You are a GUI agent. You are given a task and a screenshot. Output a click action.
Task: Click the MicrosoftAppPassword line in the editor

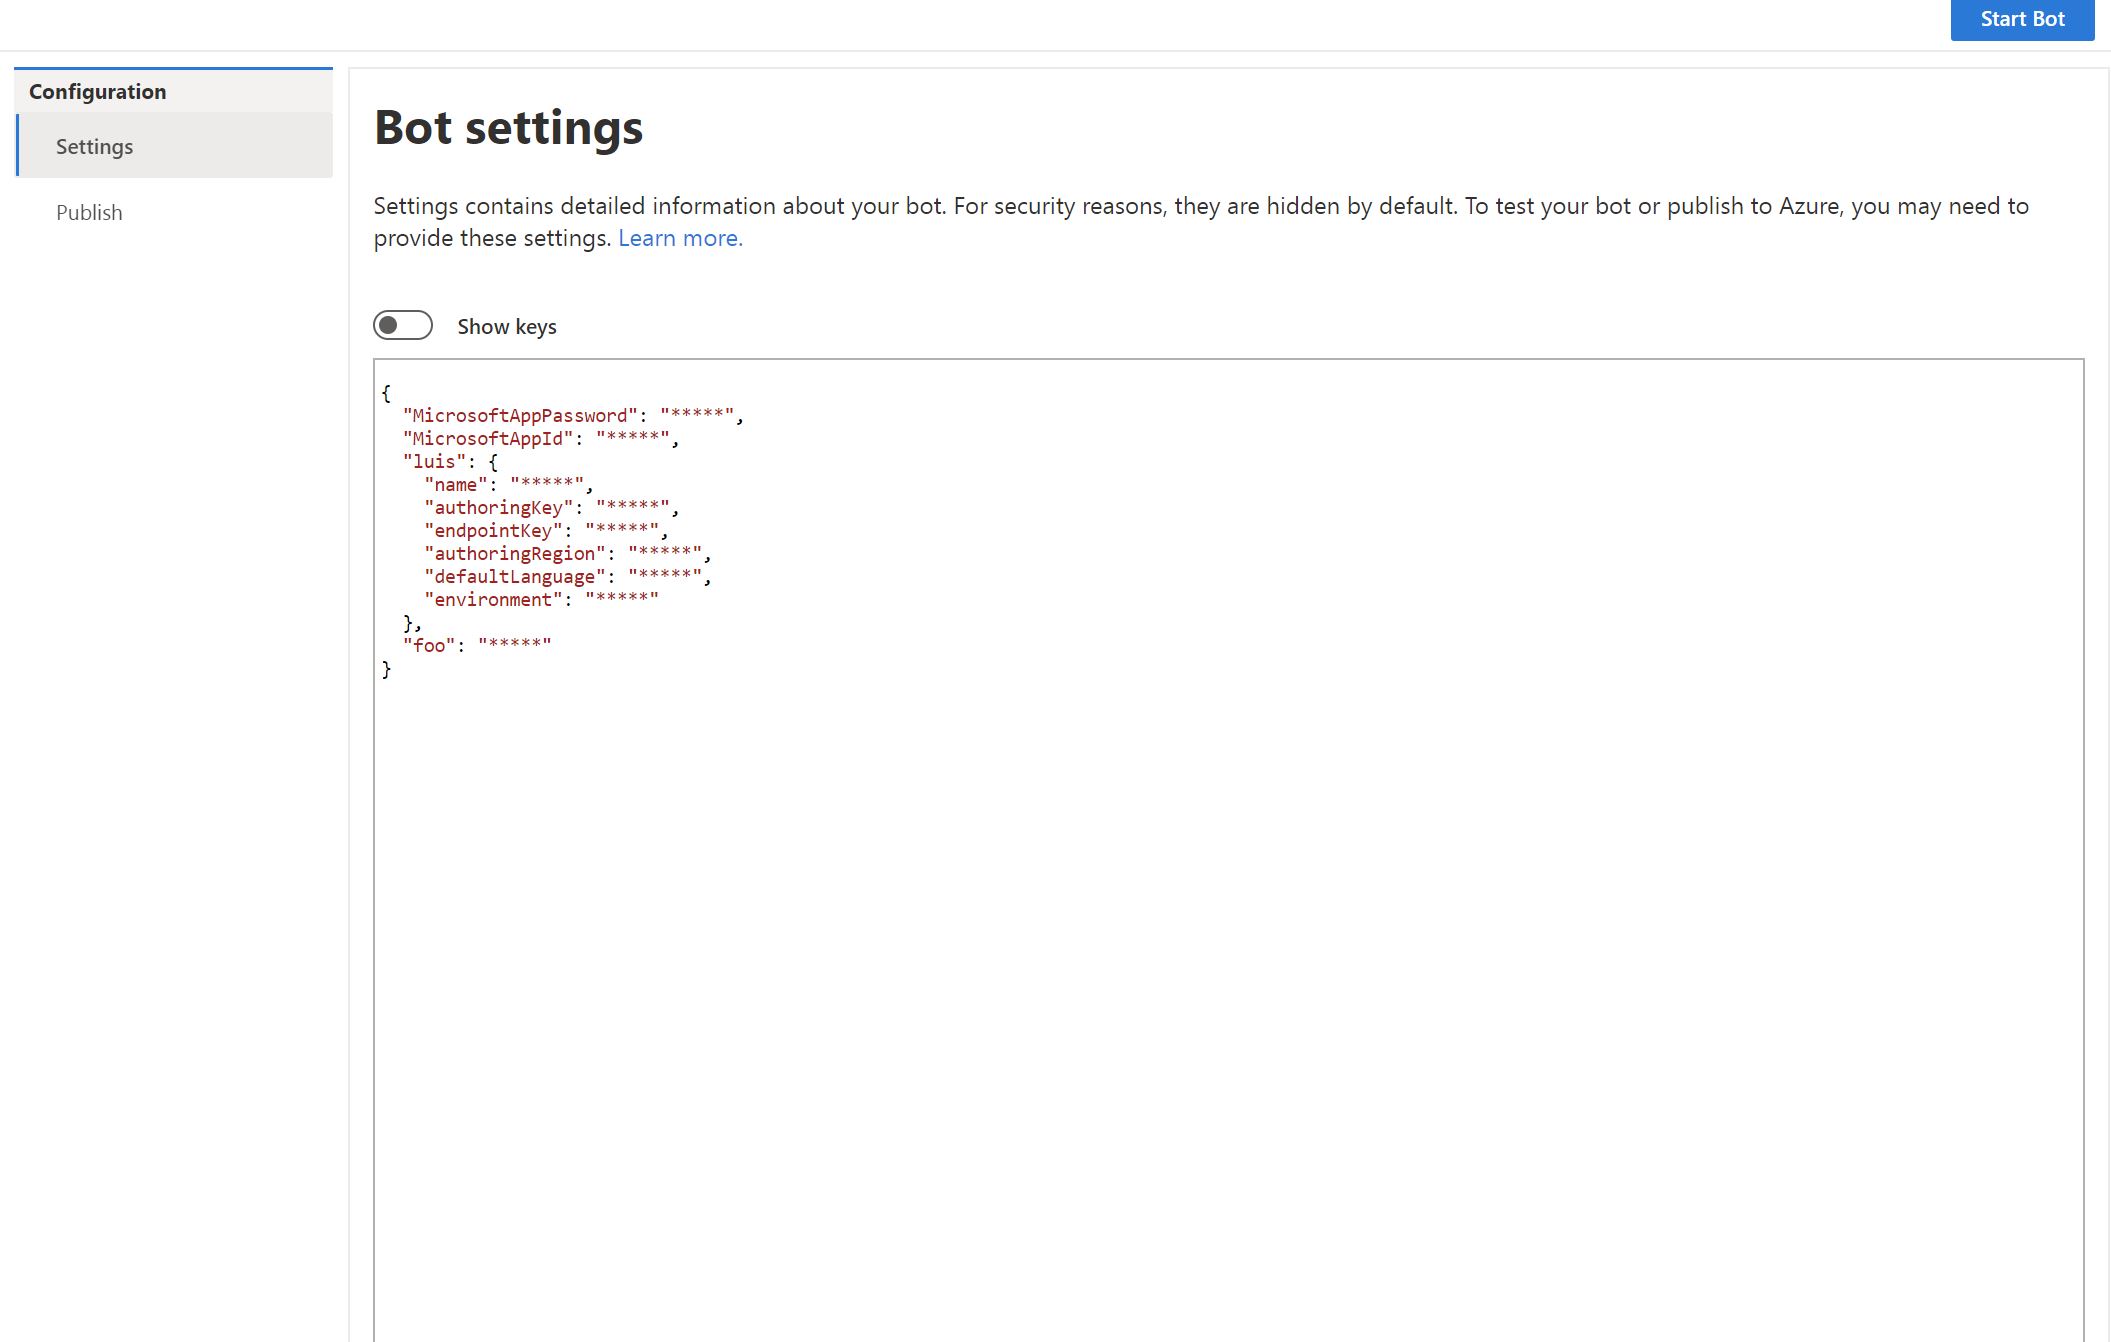[520, 416]
